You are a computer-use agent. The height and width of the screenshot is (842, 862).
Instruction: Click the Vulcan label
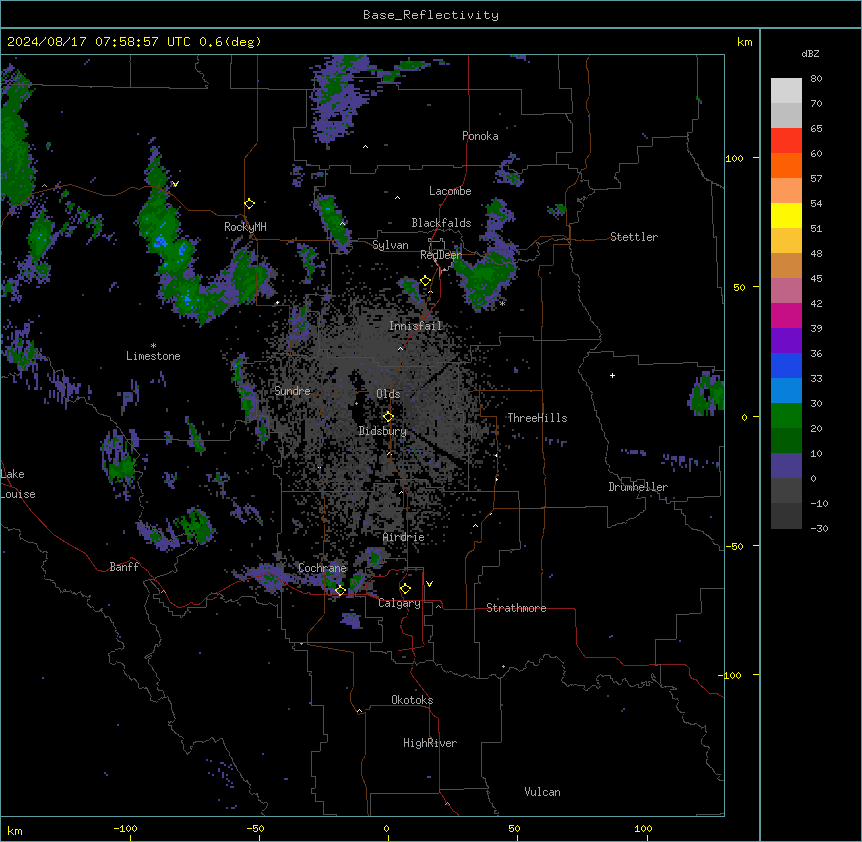[542, 792]
